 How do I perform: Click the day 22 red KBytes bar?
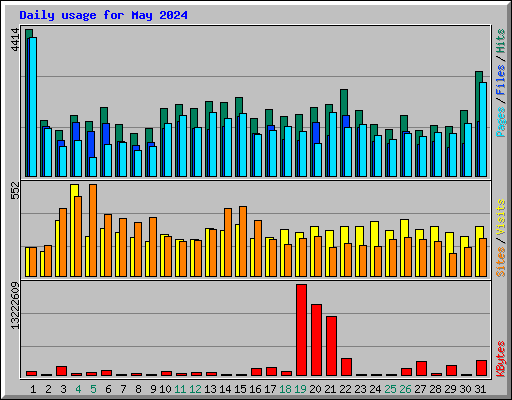(x=346, y=367)
